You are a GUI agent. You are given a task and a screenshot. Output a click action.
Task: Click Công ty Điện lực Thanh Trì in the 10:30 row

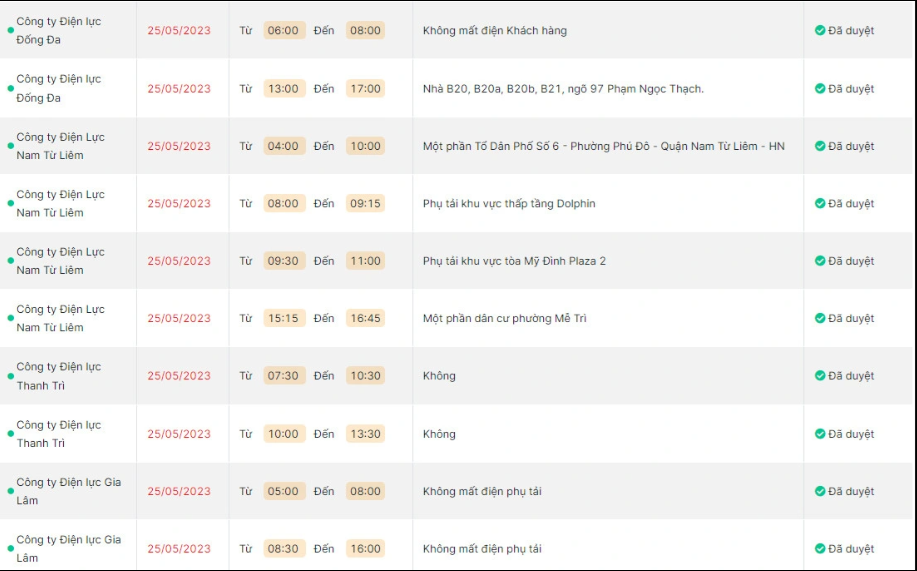click(59, 376)
